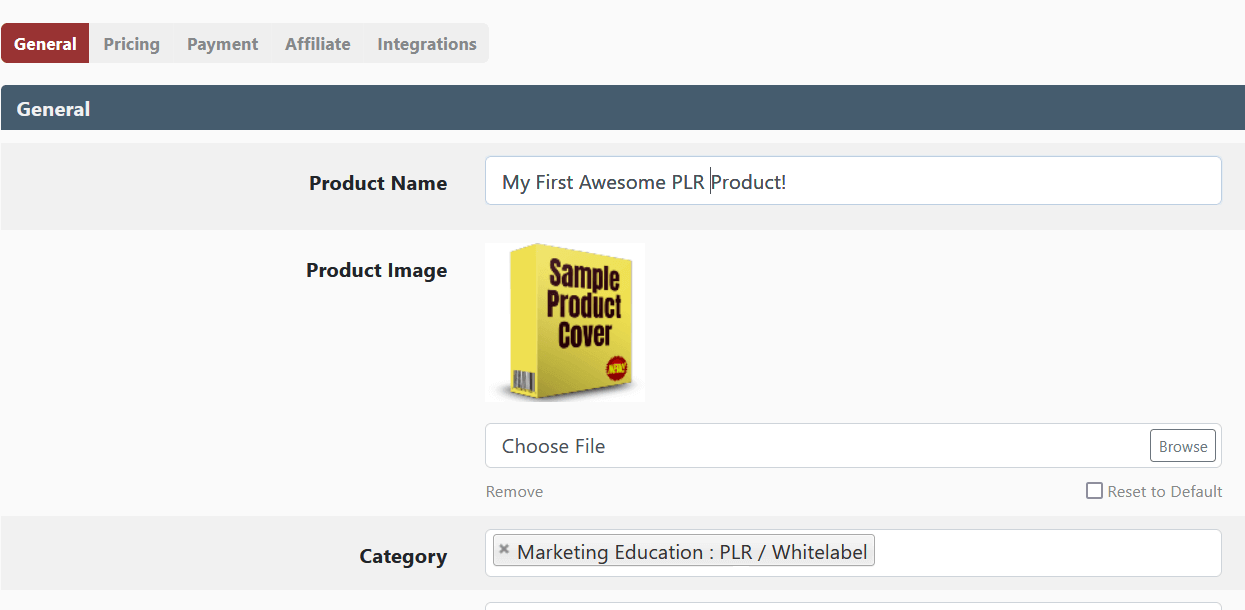Click the Category label
The width and height of the screenshot is (1245, 610).
pos(403,556)
